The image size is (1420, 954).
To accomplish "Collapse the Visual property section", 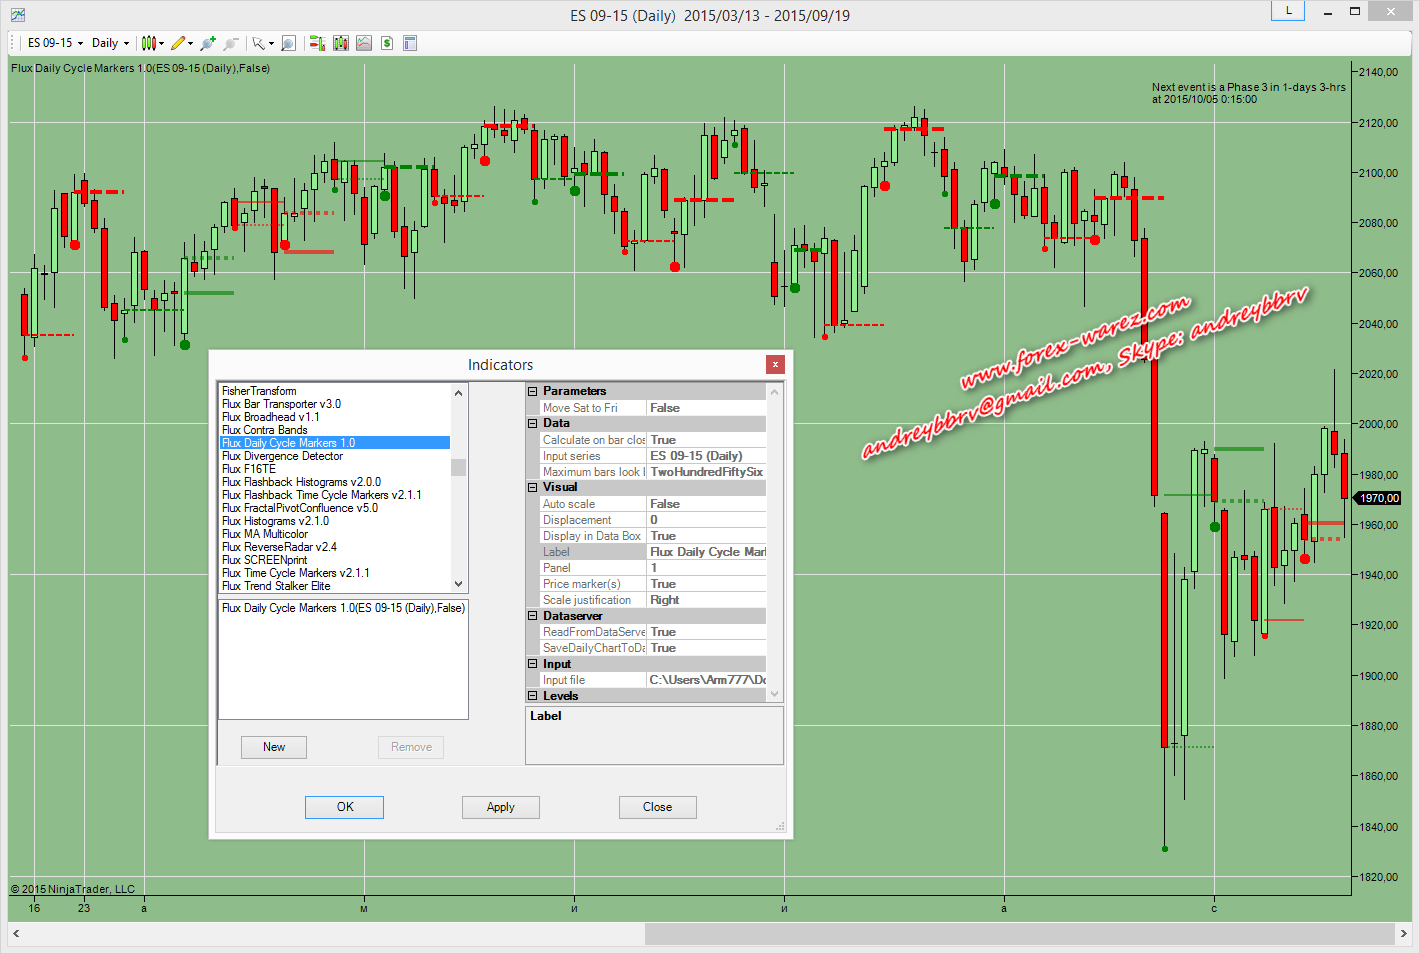I will point(533,488).
